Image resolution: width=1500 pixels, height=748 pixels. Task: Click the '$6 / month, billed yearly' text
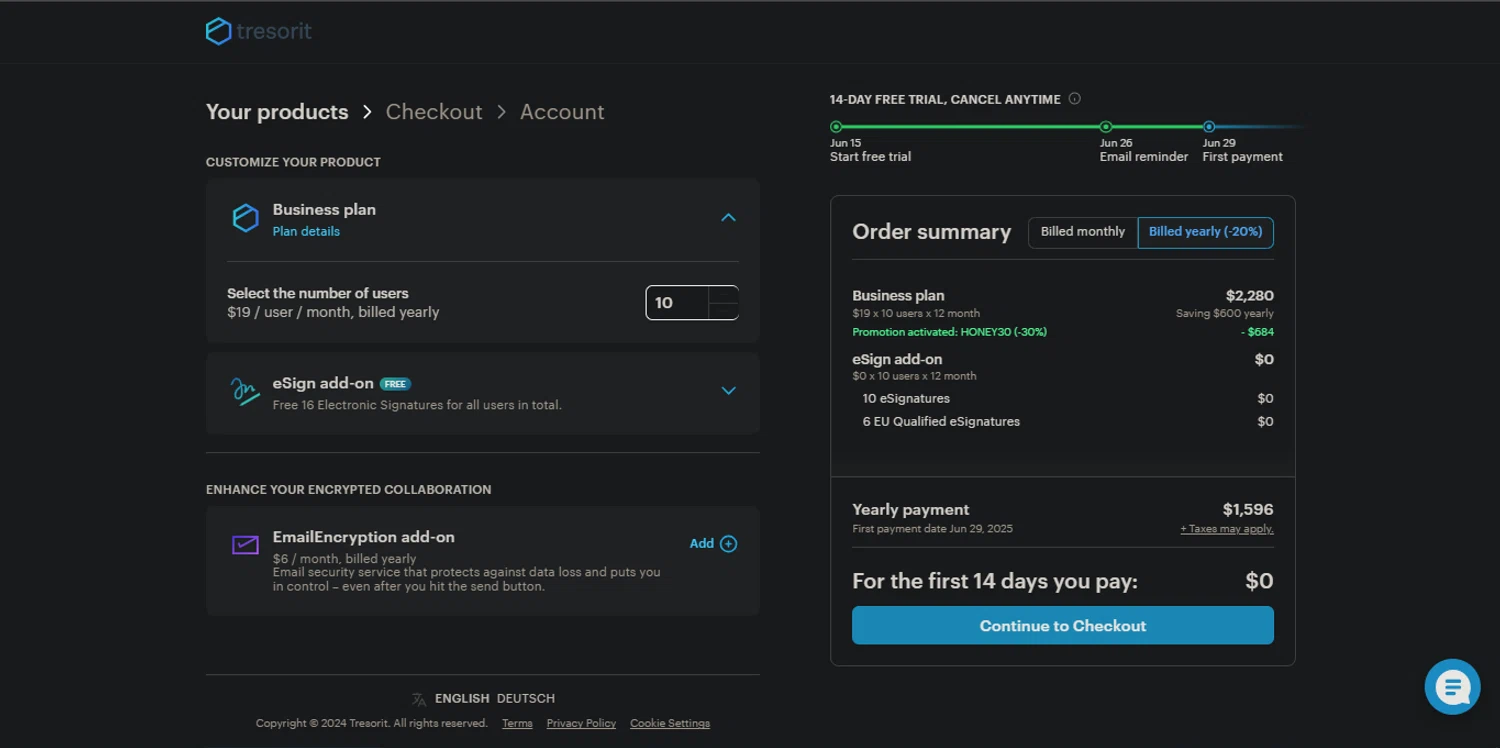pyautogui.click(x=344, y=559)
